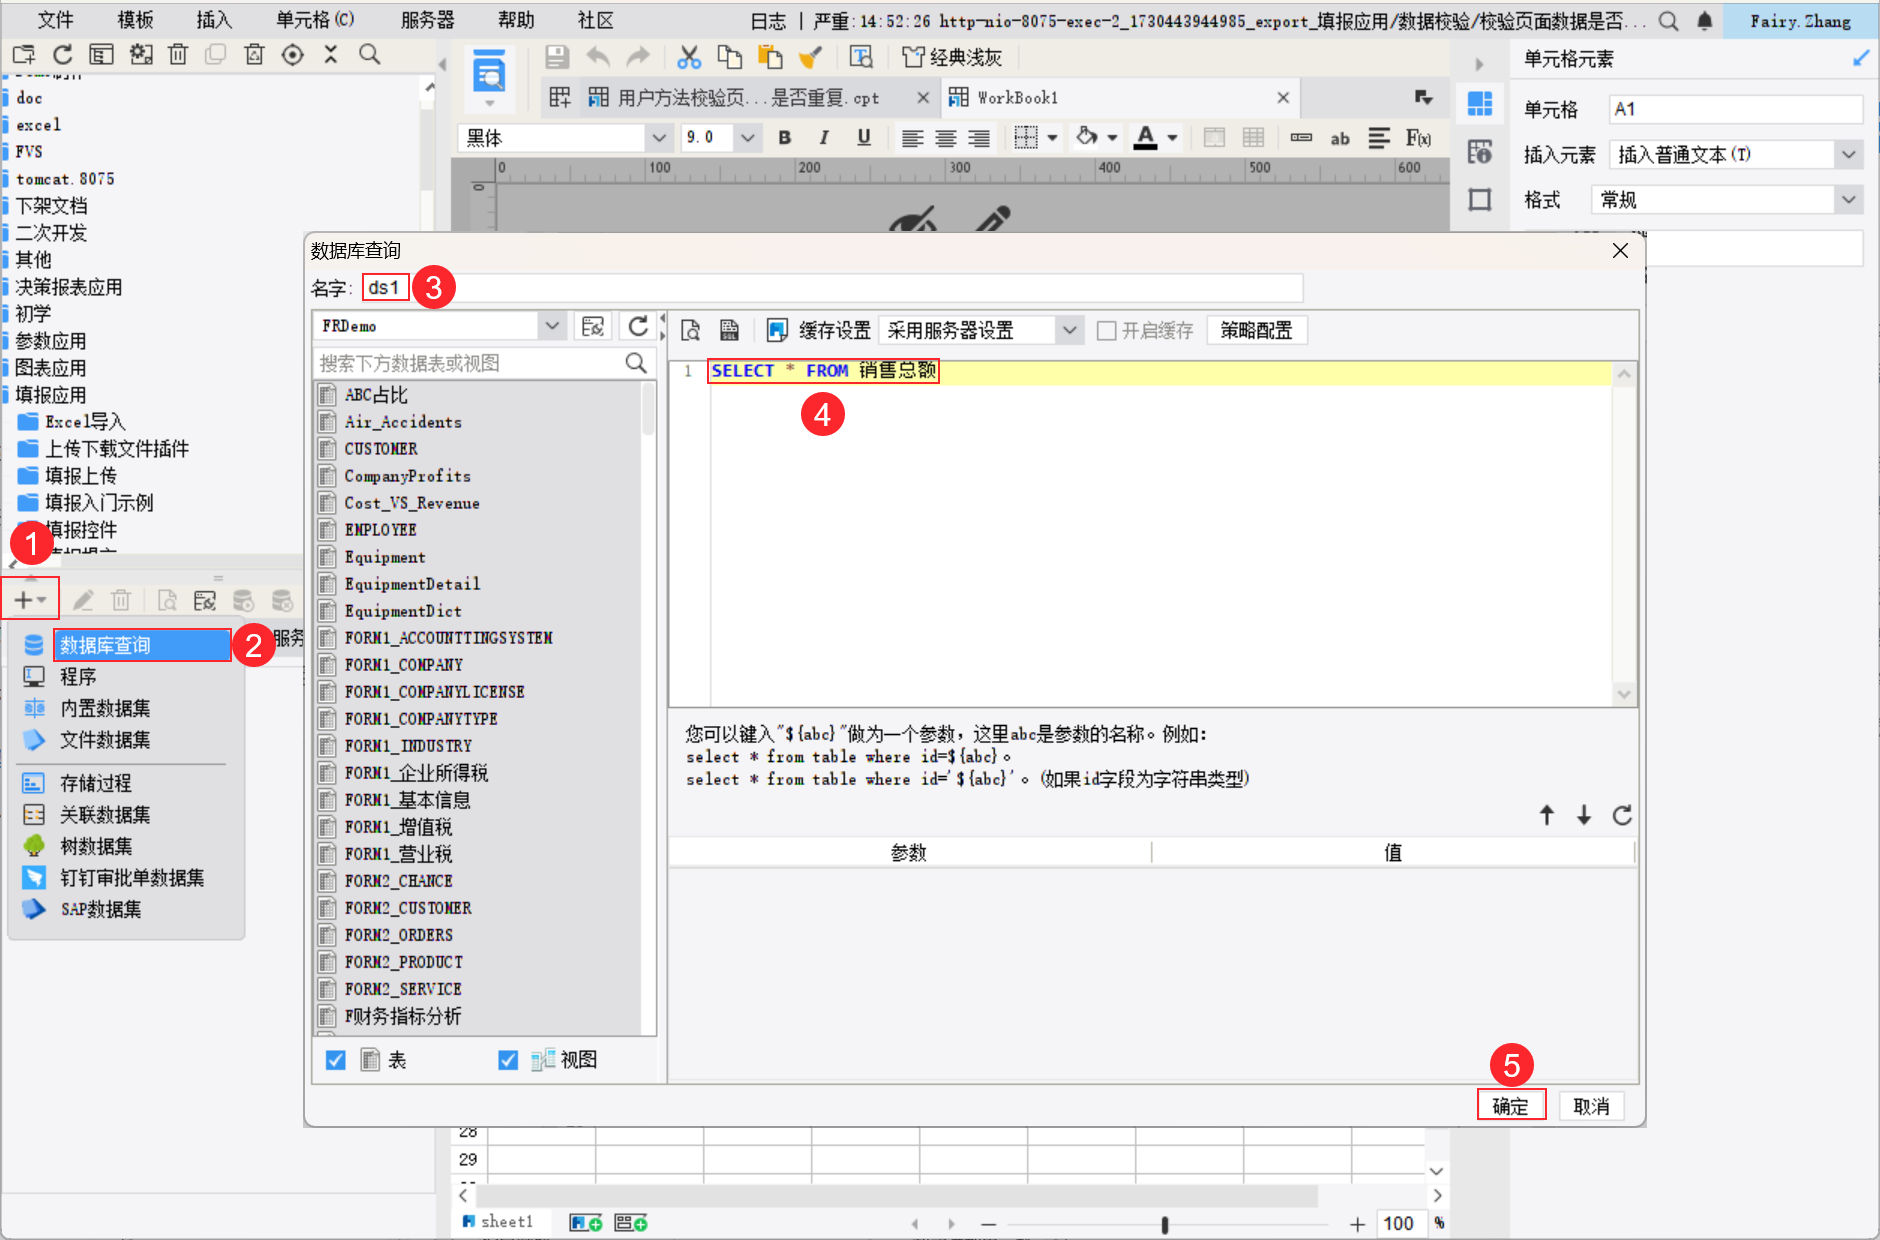The width and height of the screenshot is (1880, 1240).
Task: Click the cache settings icon
Action: click(777, 330)
